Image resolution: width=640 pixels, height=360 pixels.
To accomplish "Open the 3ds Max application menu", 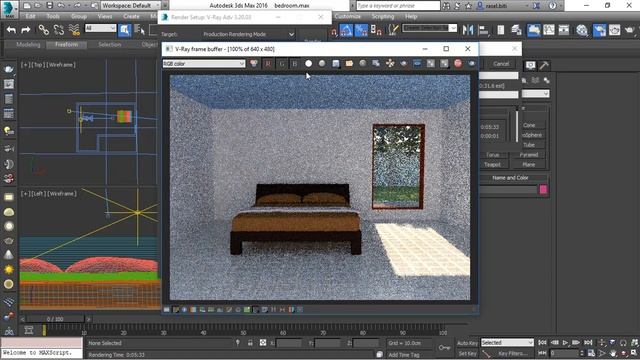I will tap(9, 9).
